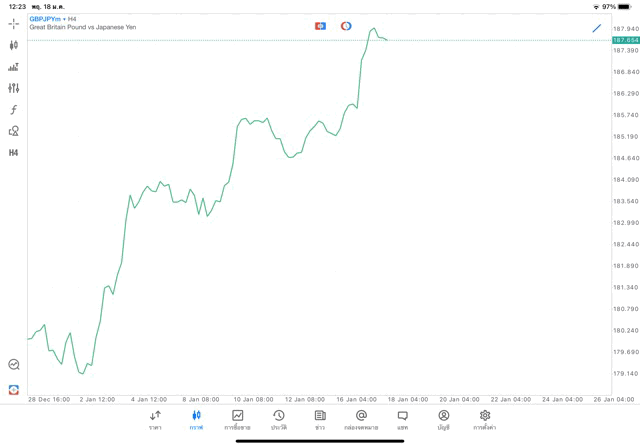The width and height of the screenshot is (640, 447).
Task: Open the กล่องจดหมาย mailbox tab
Action: coord(361,420)
